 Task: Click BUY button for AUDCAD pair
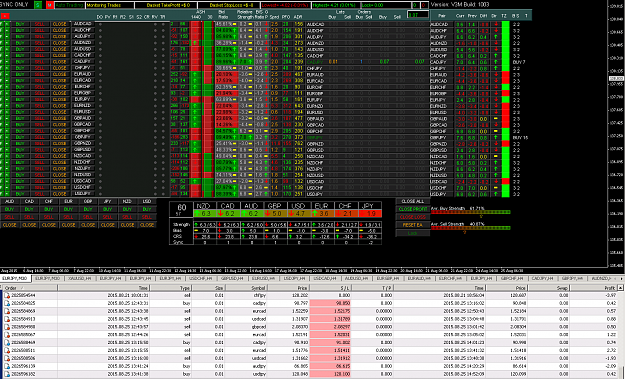20,24
